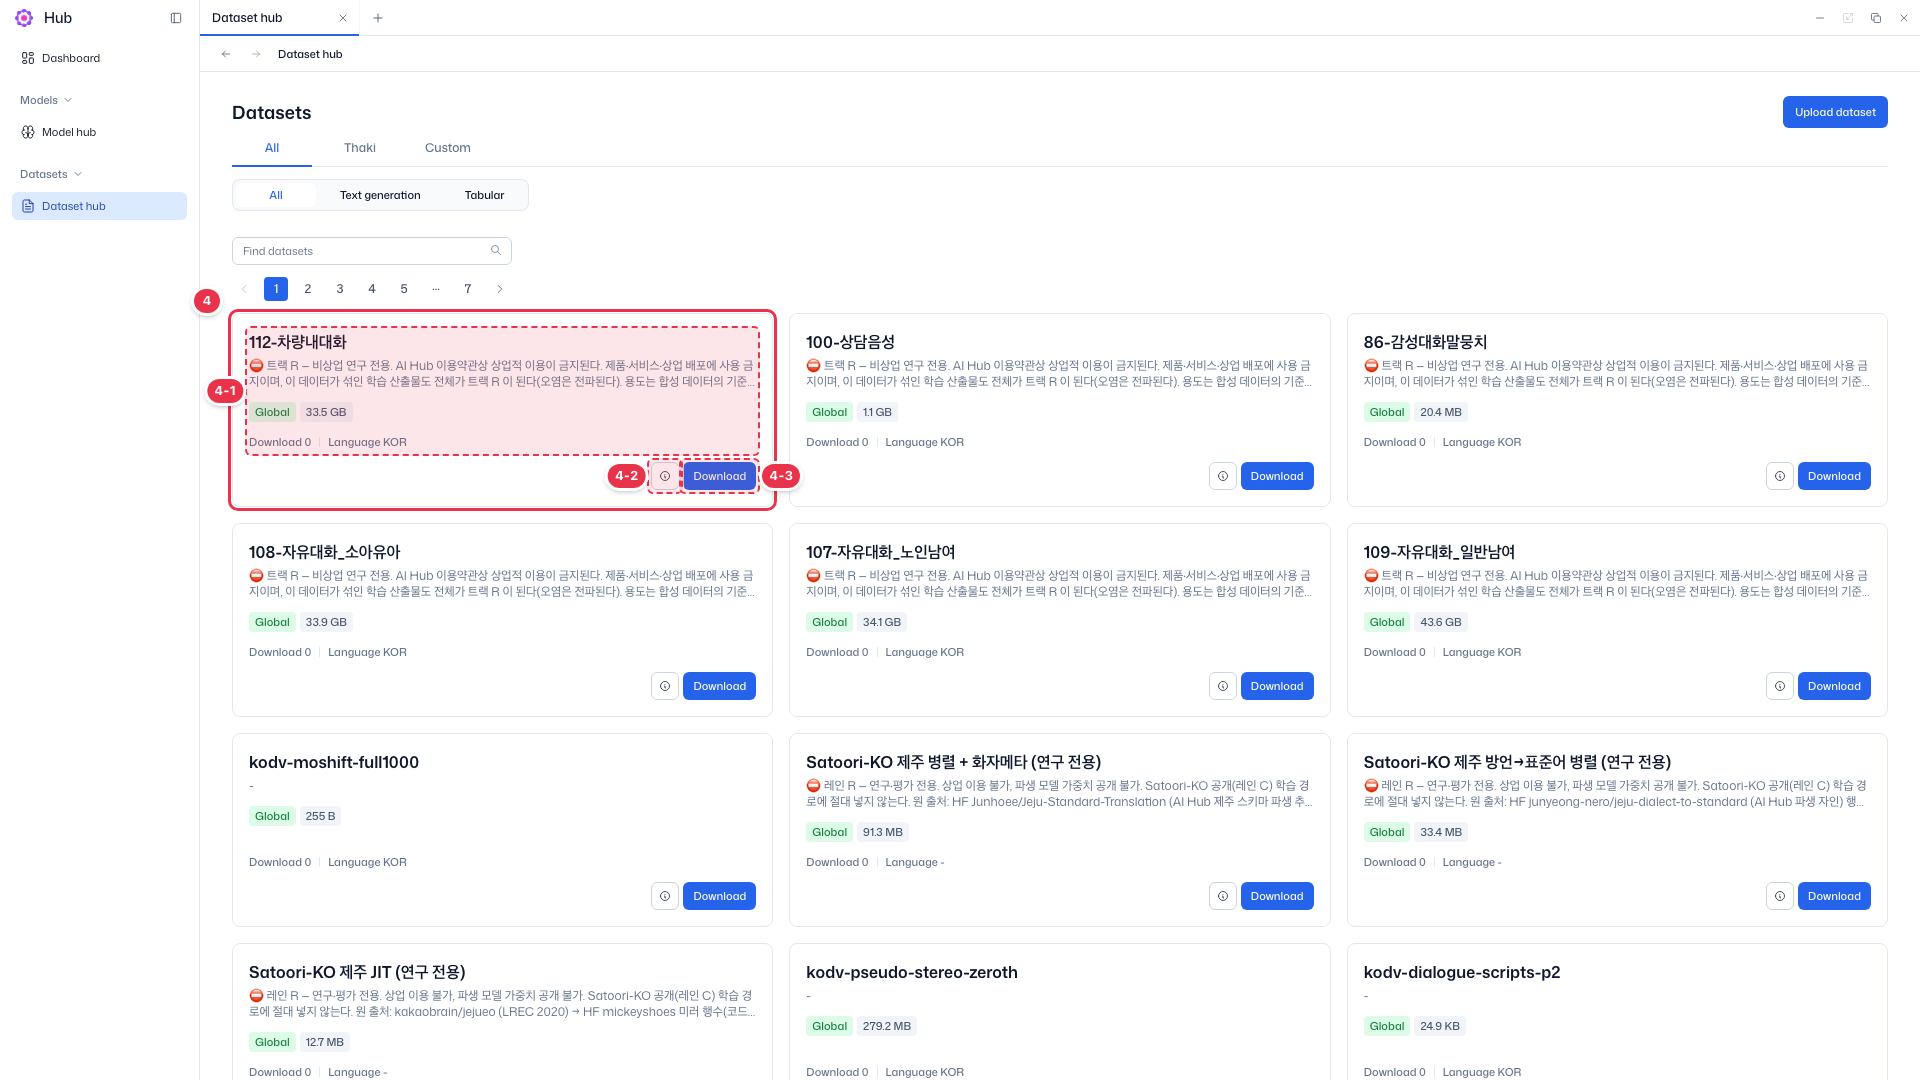Screen dimensions: 1920x1080
Task: Open info icon for 86-감성대화말뭉치
Action: (1780, 476)
